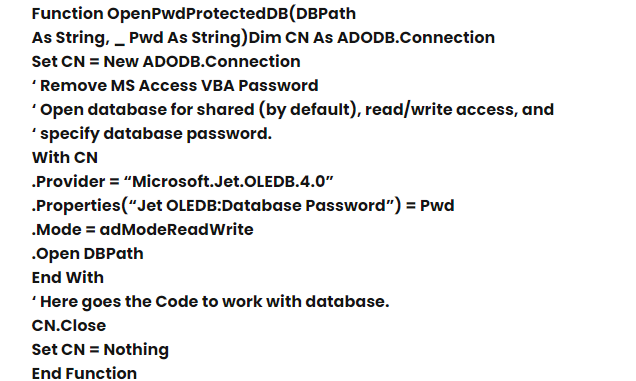Click the '.Open DBPath' line
636x381 pixels.
pos(88,254)
